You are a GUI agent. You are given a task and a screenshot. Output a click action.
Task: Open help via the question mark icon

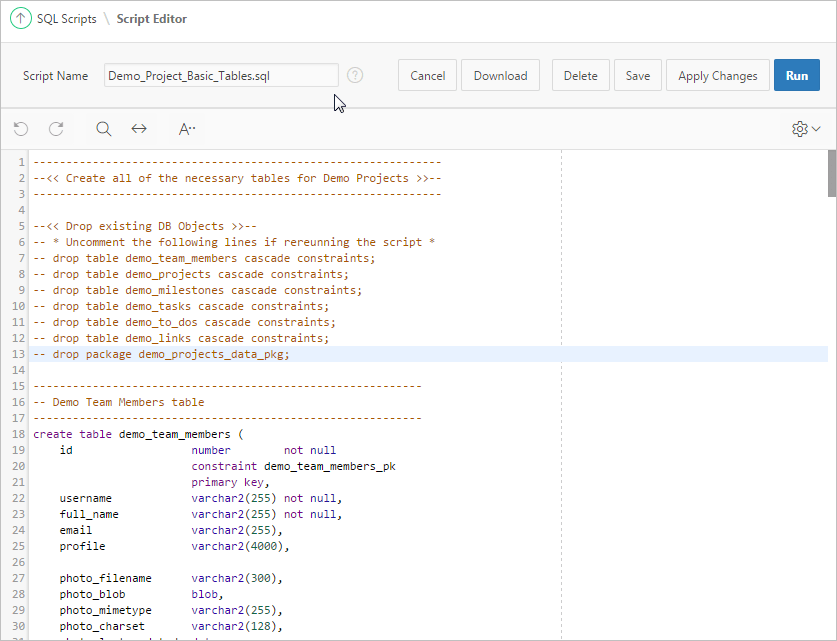[355, 74]
